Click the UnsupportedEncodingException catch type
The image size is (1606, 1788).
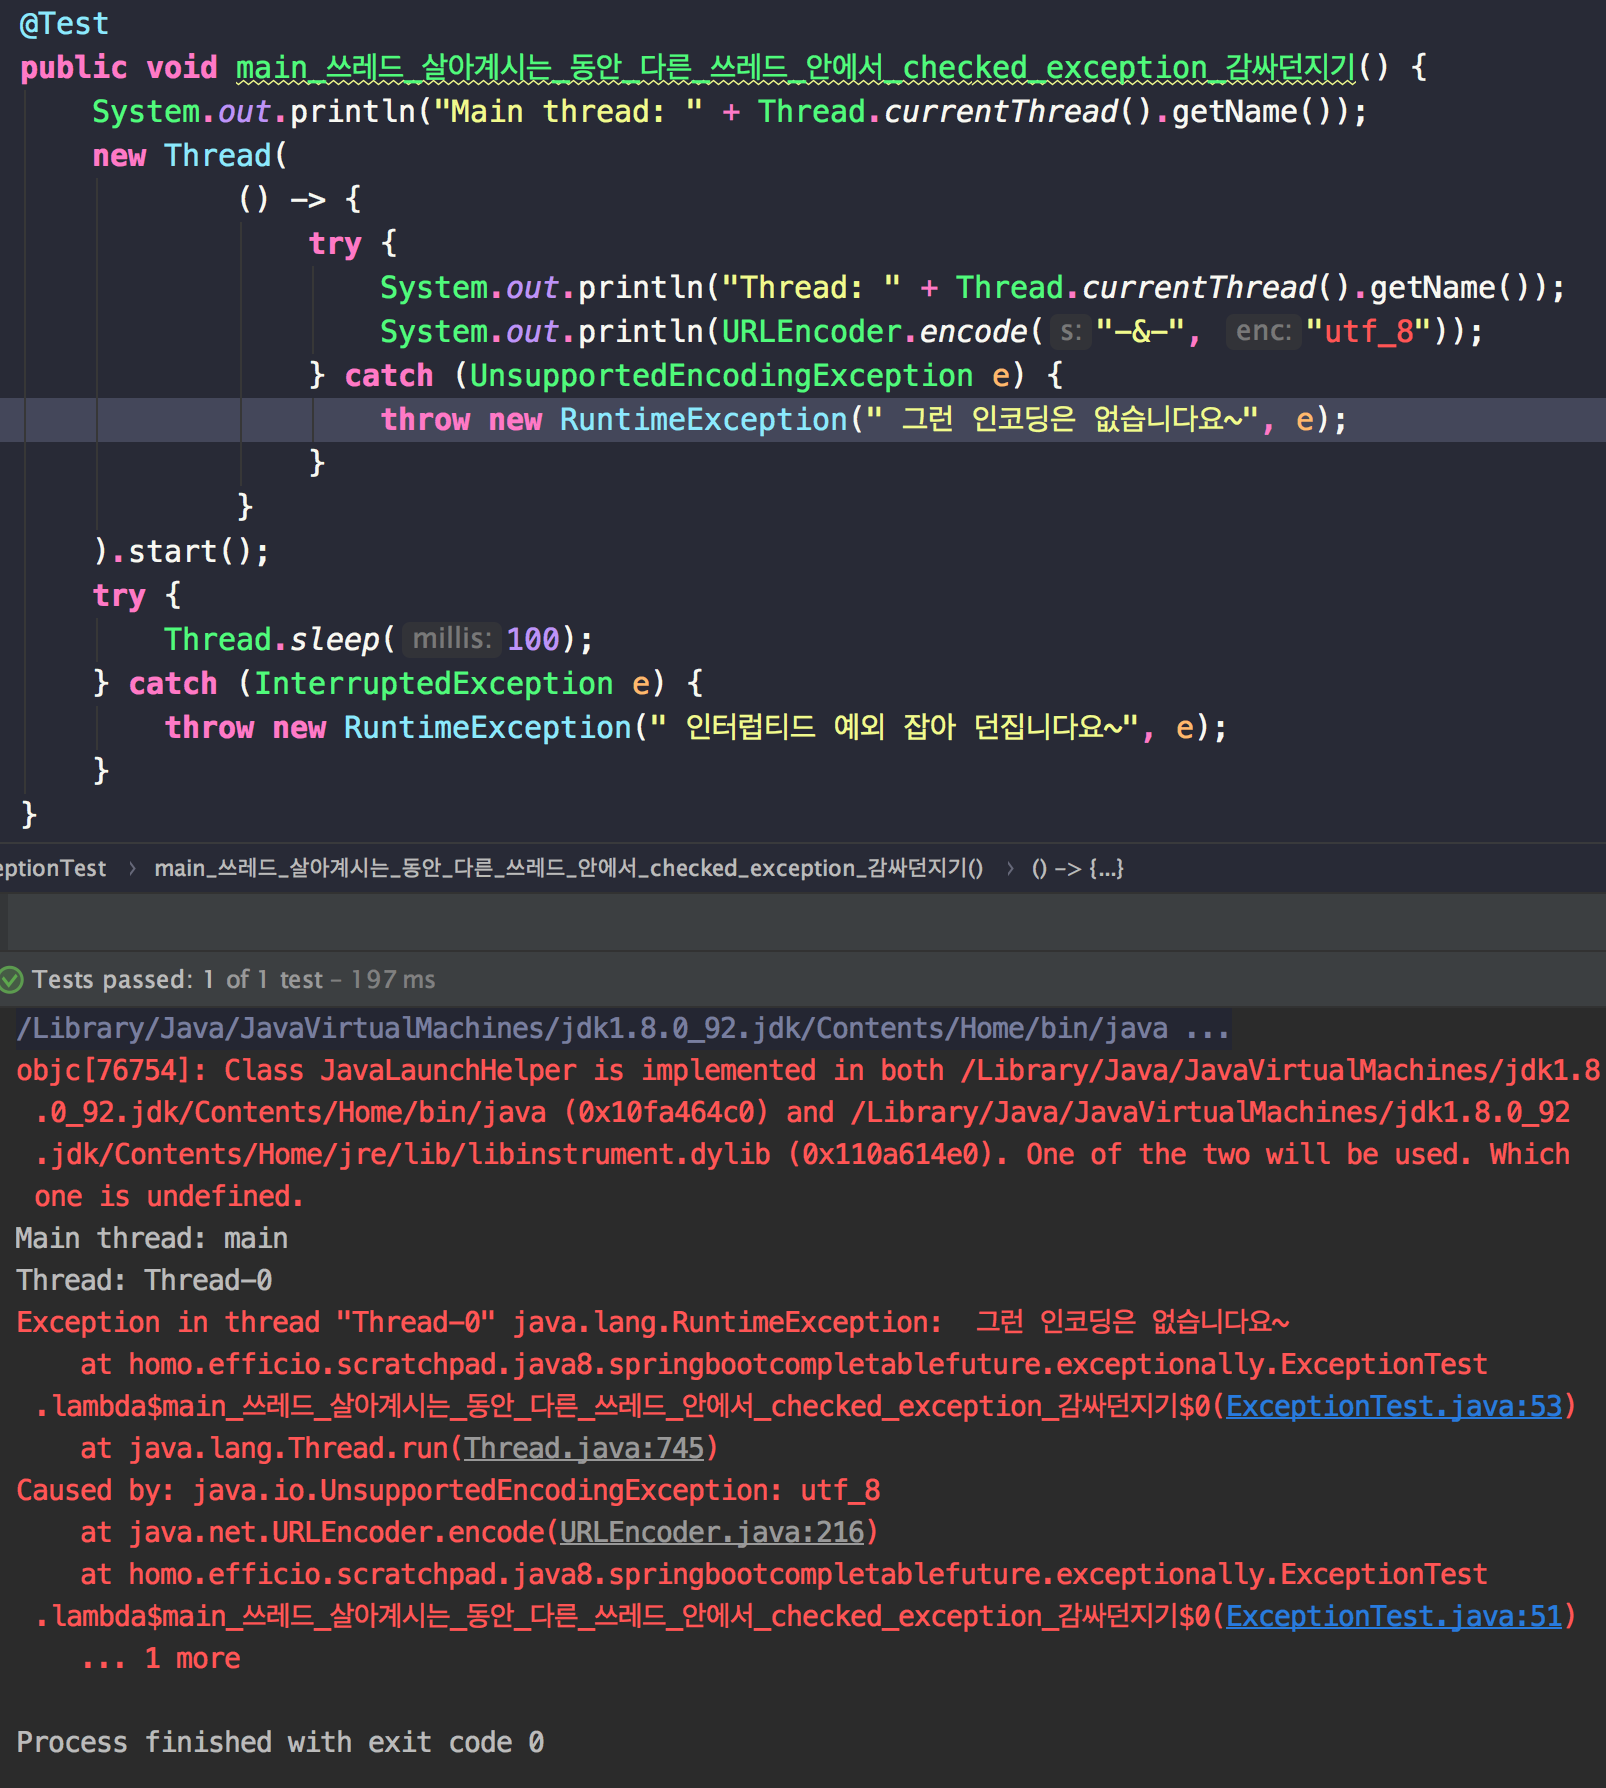720,375
